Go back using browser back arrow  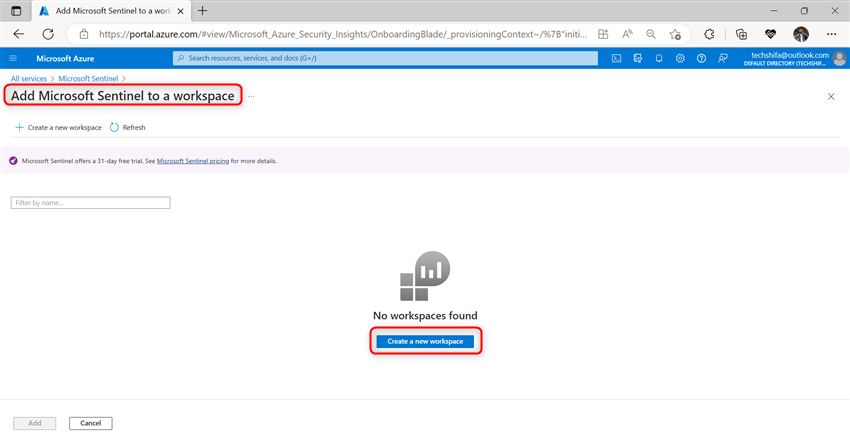[x=19, y=34]
